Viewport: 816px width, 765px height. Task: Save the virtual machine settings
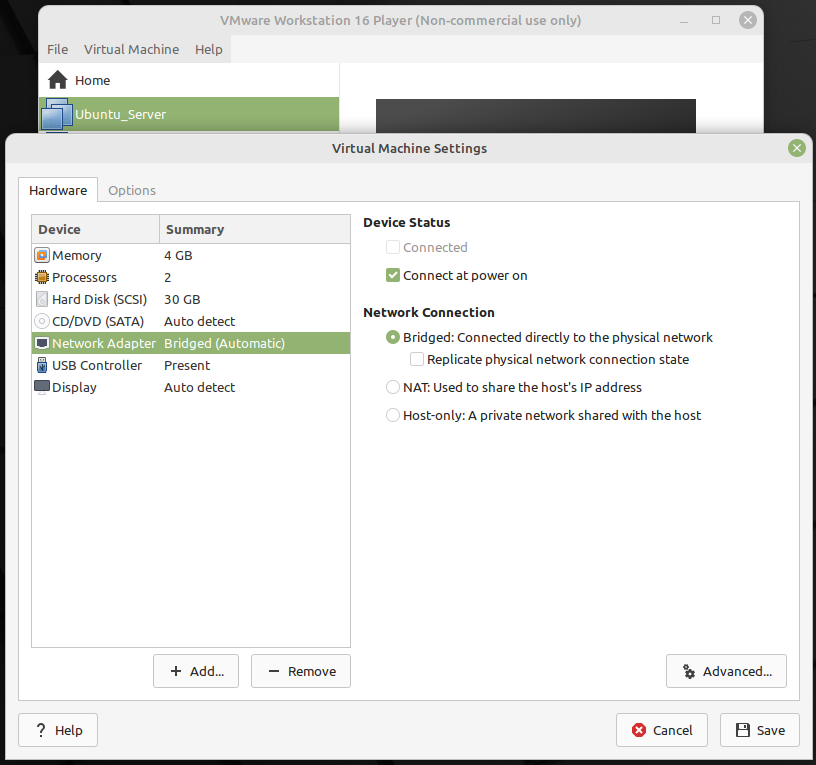(760, 730)
